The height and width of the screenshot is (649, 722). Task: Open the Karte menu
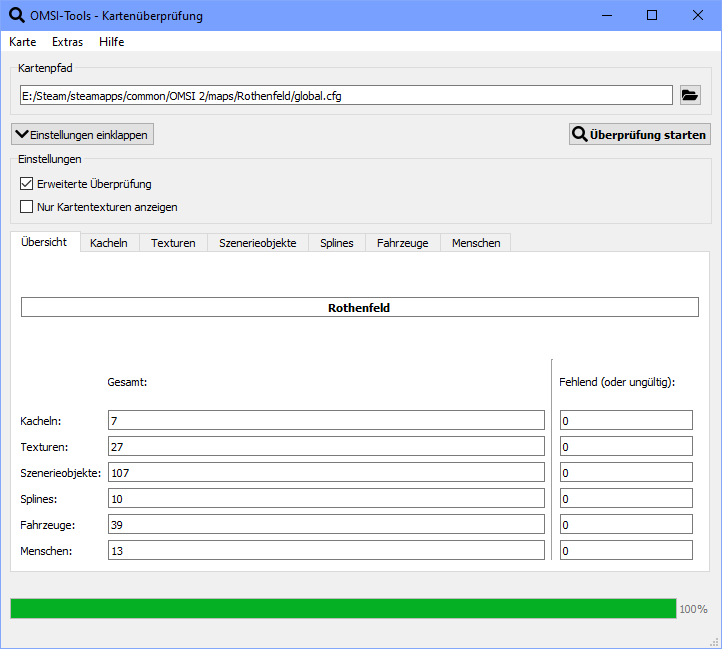click(x=22, y=42)
